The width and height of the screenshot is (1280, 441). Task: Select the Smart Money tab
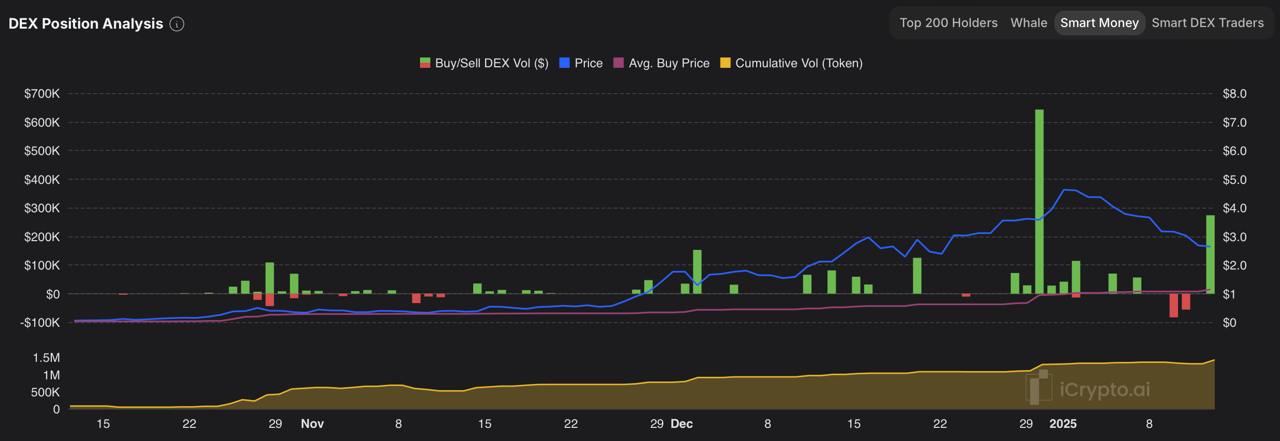pyautogui.click(x=1099, y=23)
